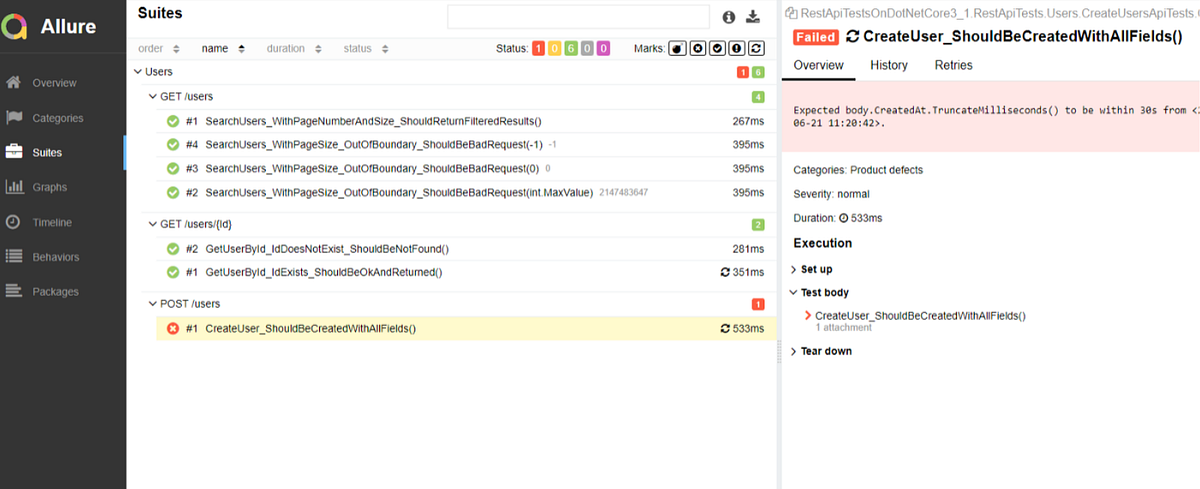Screen dimensions: 1200x489
Task: Open Suites via the briefcase icon
Action: [x=14, y=152]
